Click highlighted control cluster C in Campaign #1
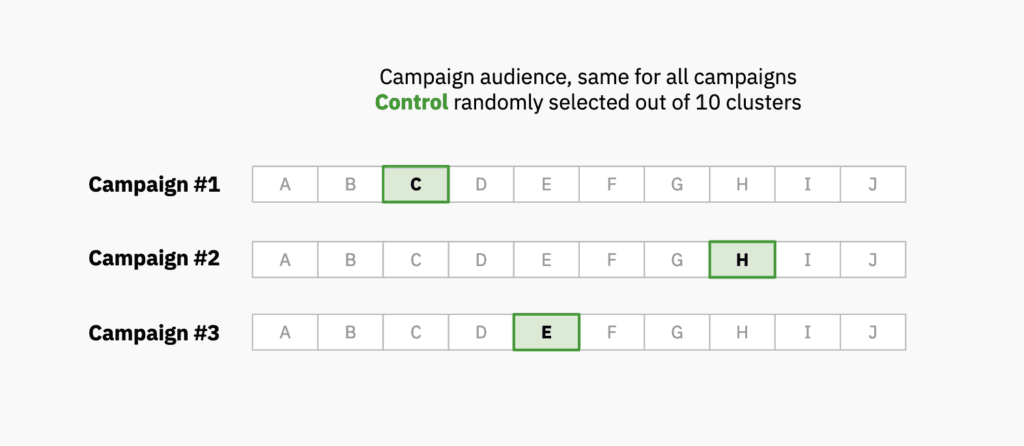Image resolution: width=1024 pixels, height=446 pixels. coord(416,184)
